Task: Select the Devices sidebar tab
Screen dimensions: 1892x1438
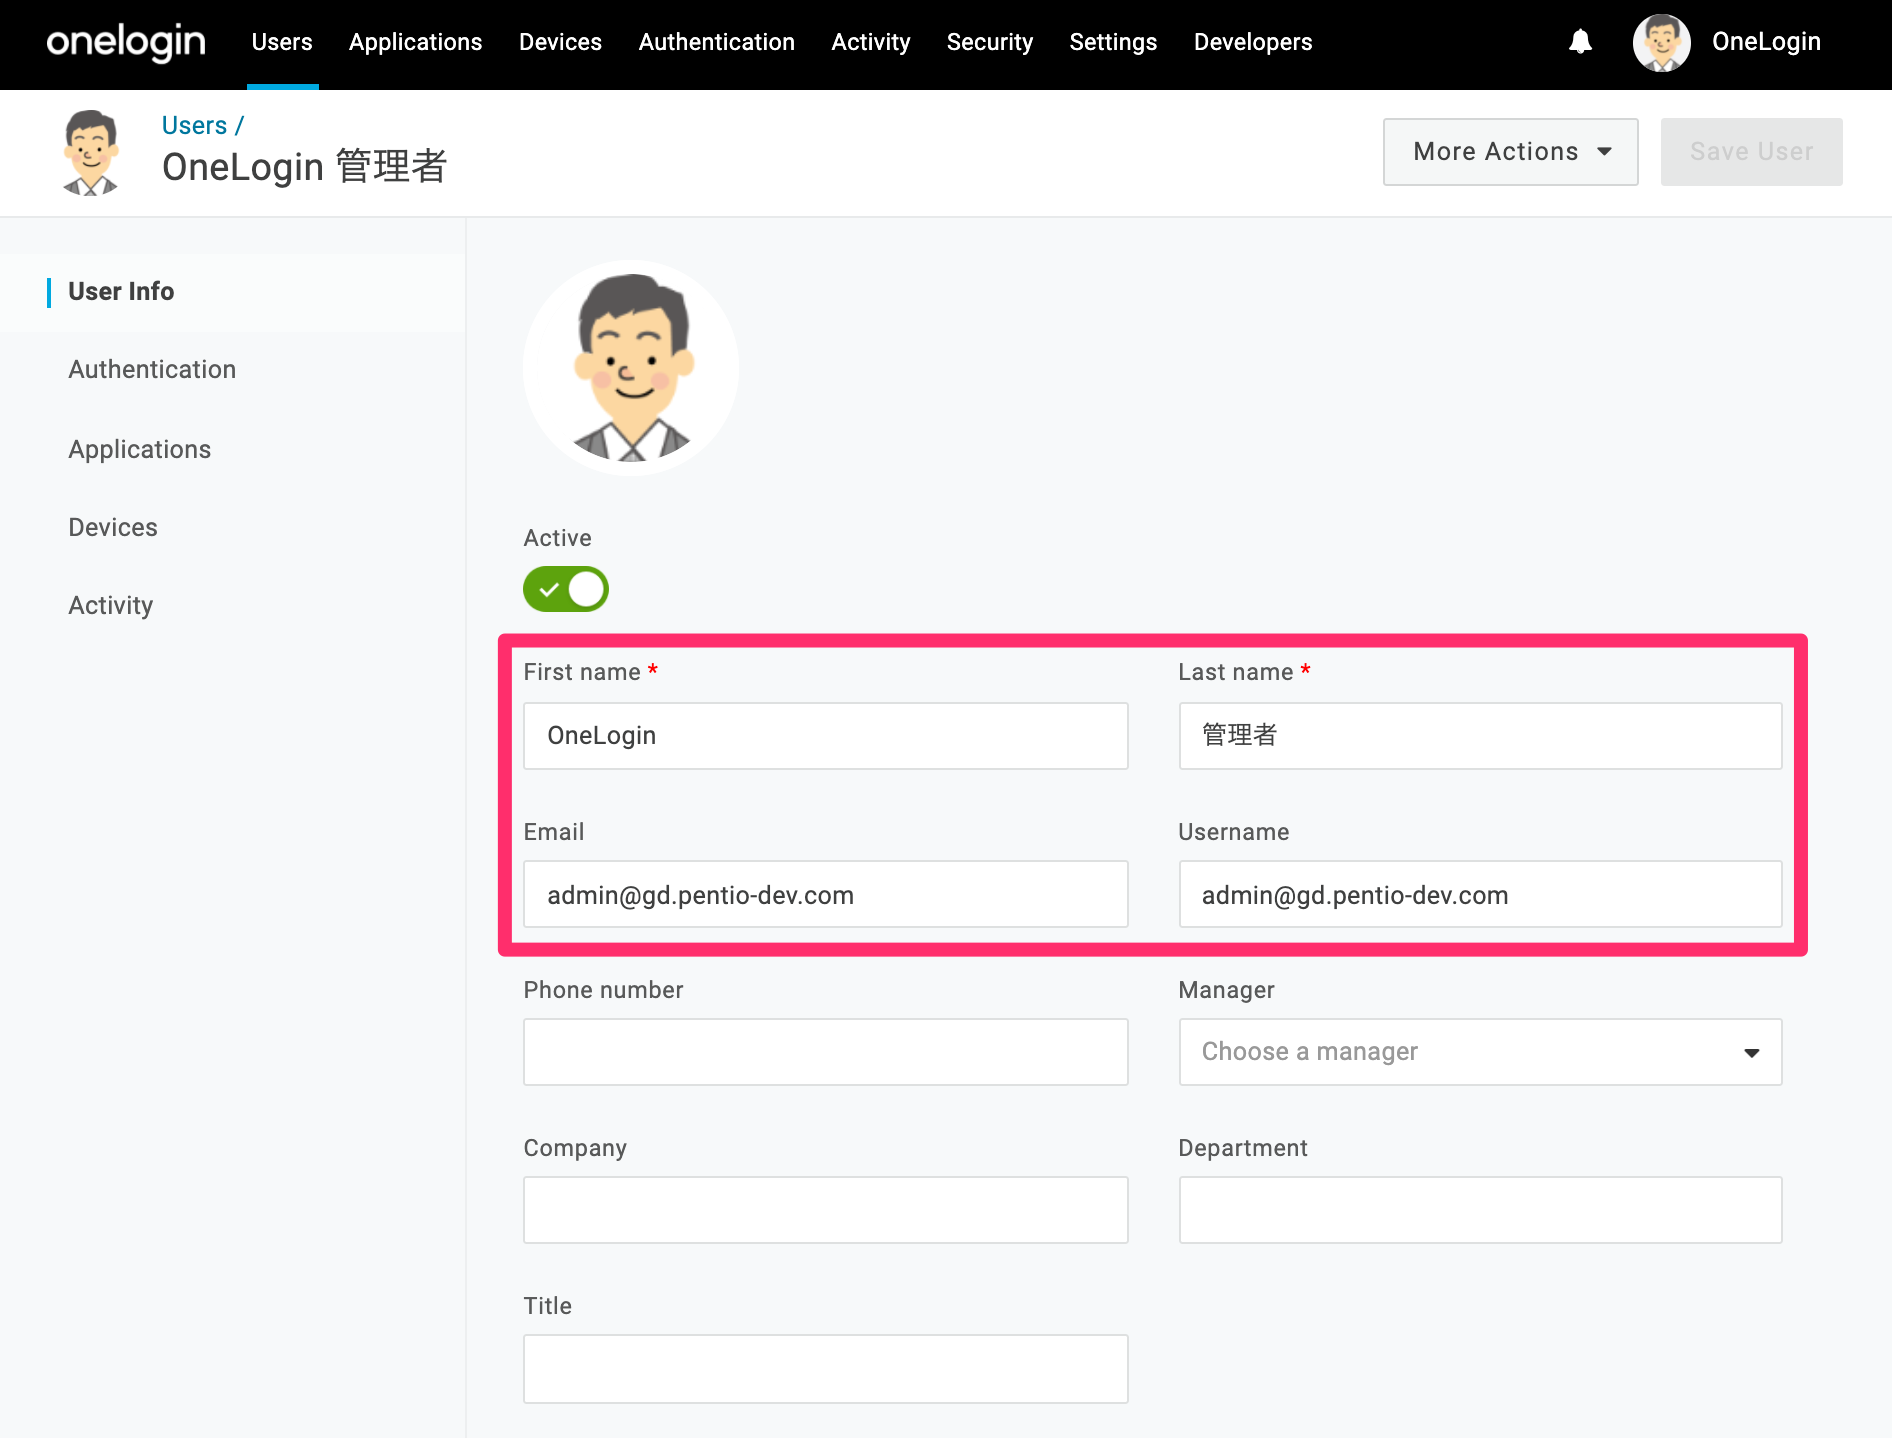Action: coord(113,528)
